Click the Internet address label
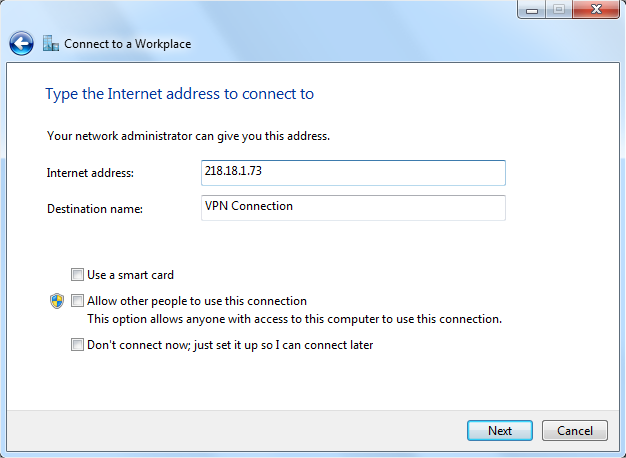 coord(90,173)
